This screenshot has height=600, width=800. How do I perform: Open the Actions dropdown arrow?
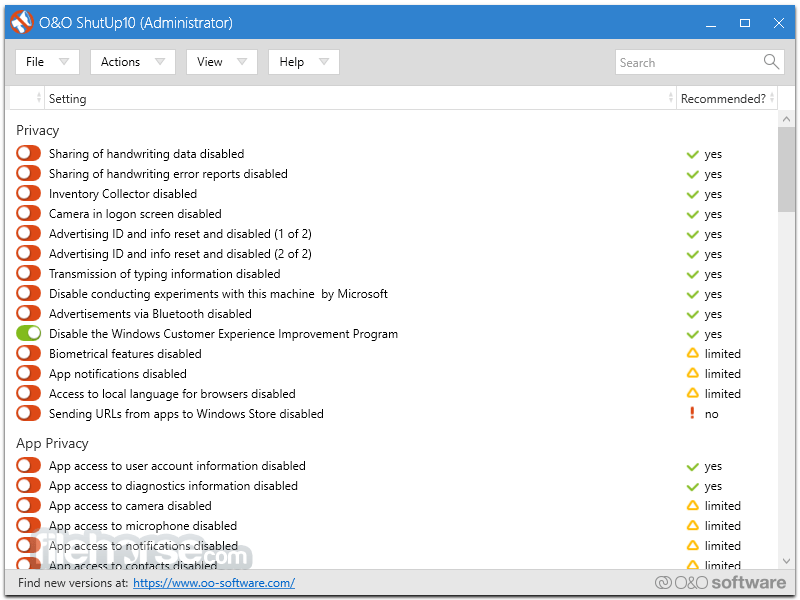click(160, 62)
